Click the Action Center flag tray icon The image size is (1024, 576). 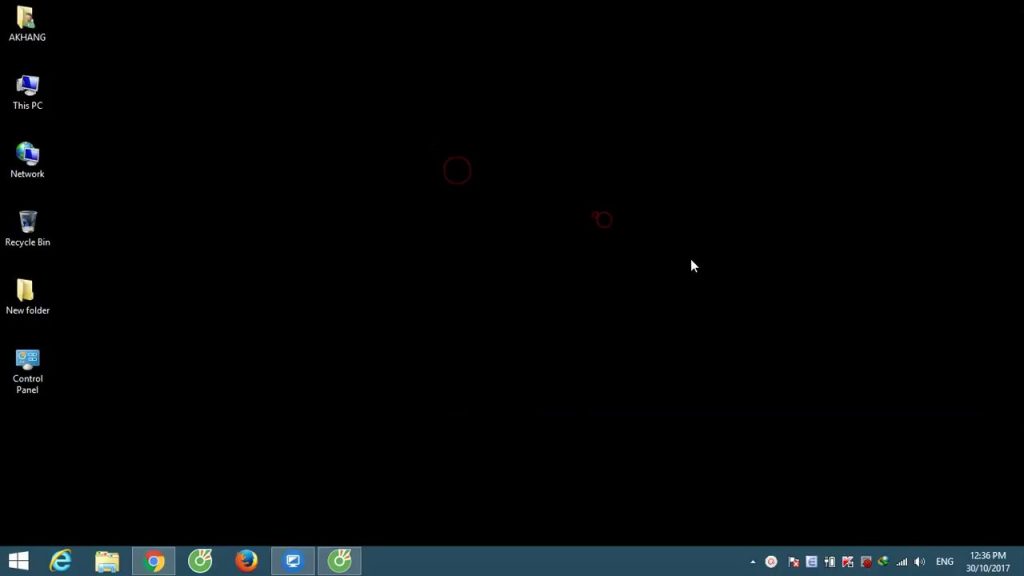[793, 562]
